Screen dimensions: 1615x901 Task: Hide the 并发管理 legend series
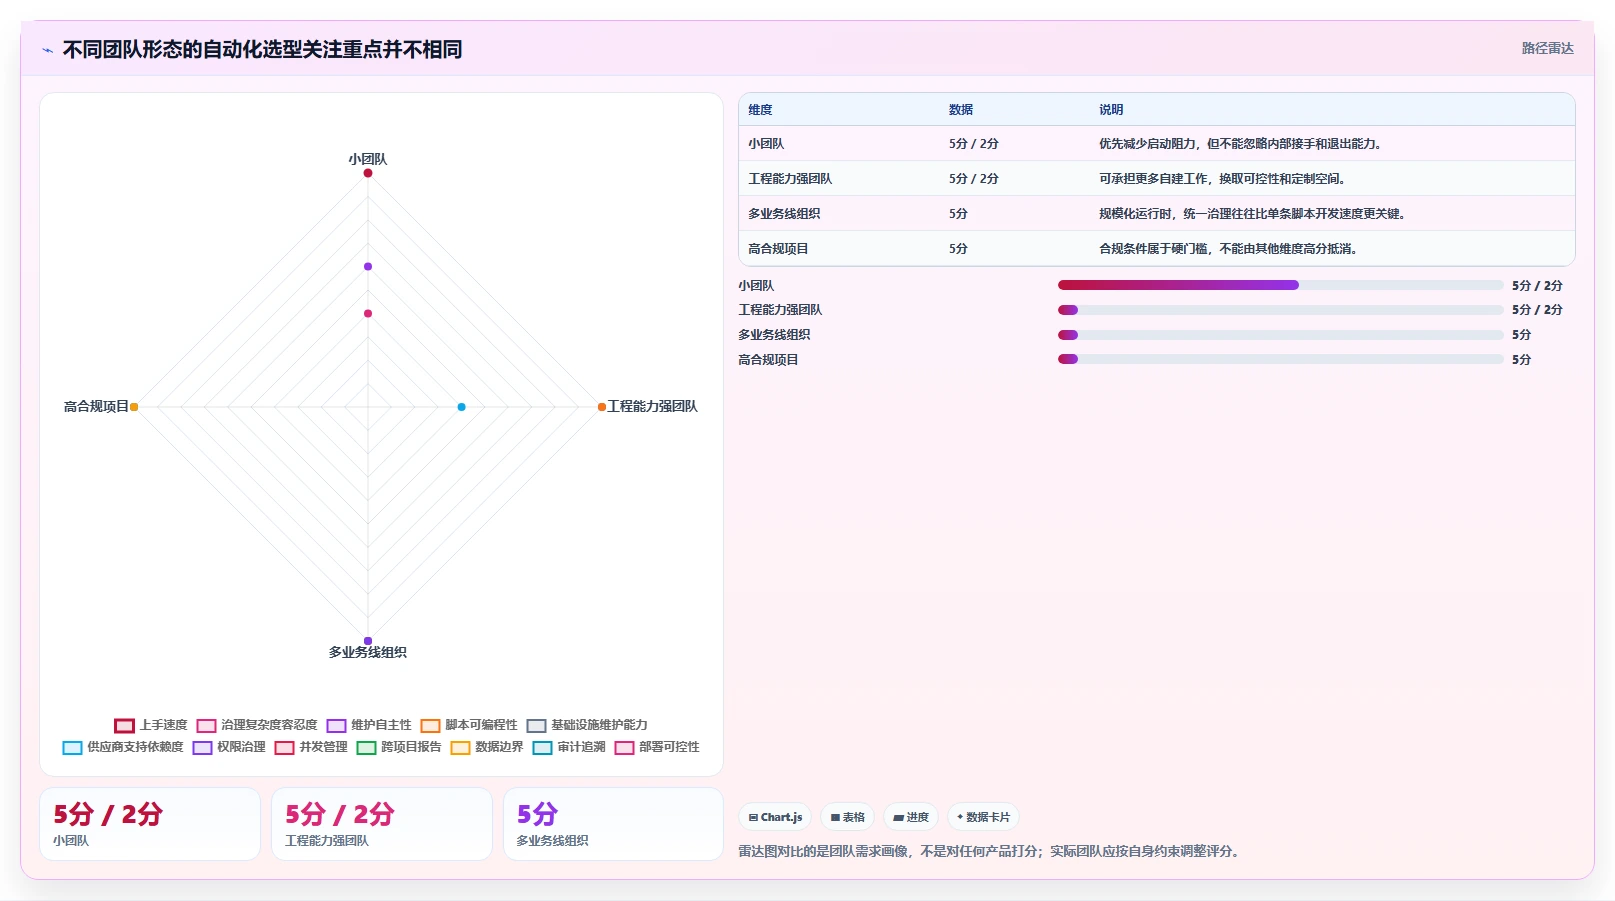pyautogui.click(x=311, y=747)
